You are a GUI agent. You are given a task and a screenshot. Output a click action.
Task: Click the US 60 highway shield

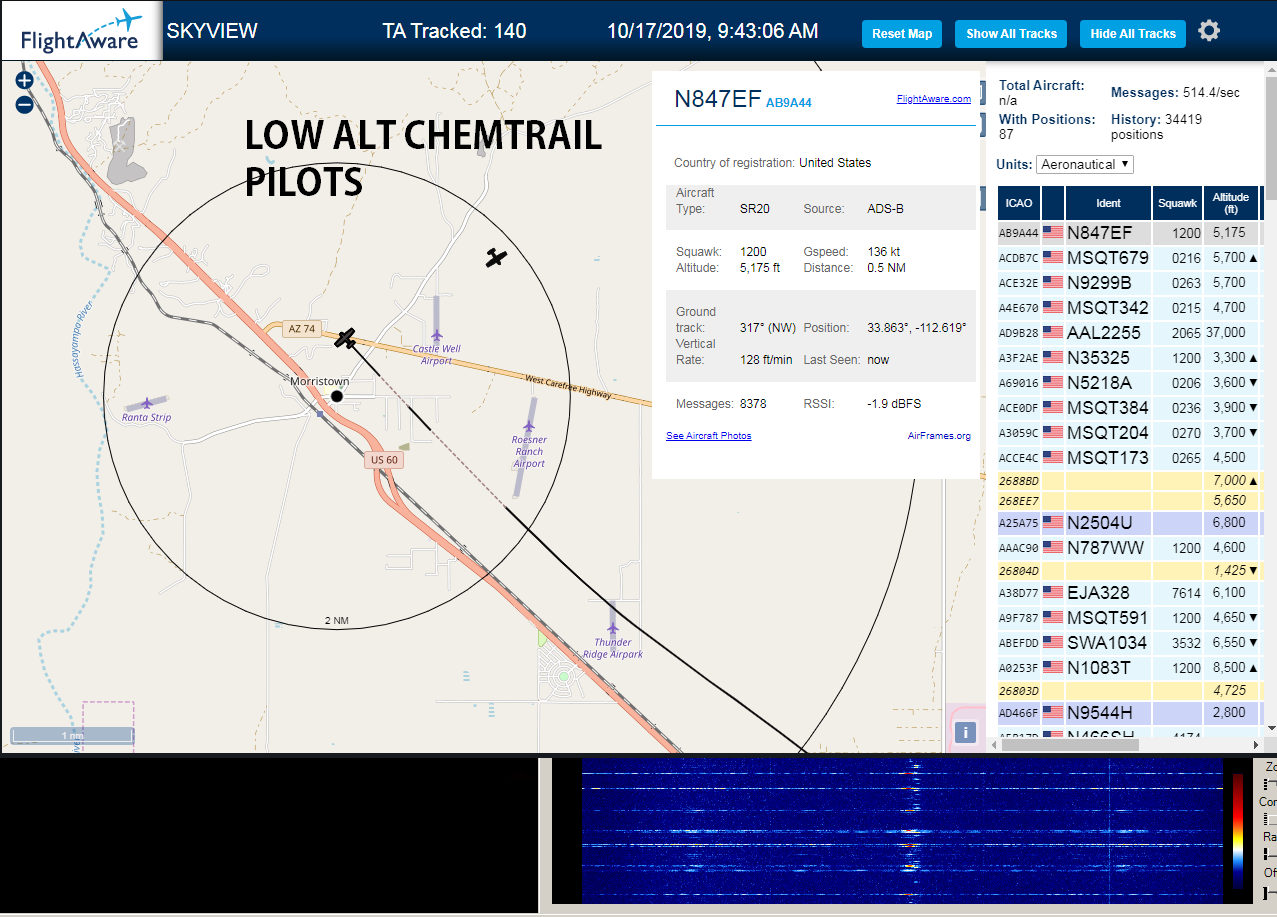coord(384,460)
